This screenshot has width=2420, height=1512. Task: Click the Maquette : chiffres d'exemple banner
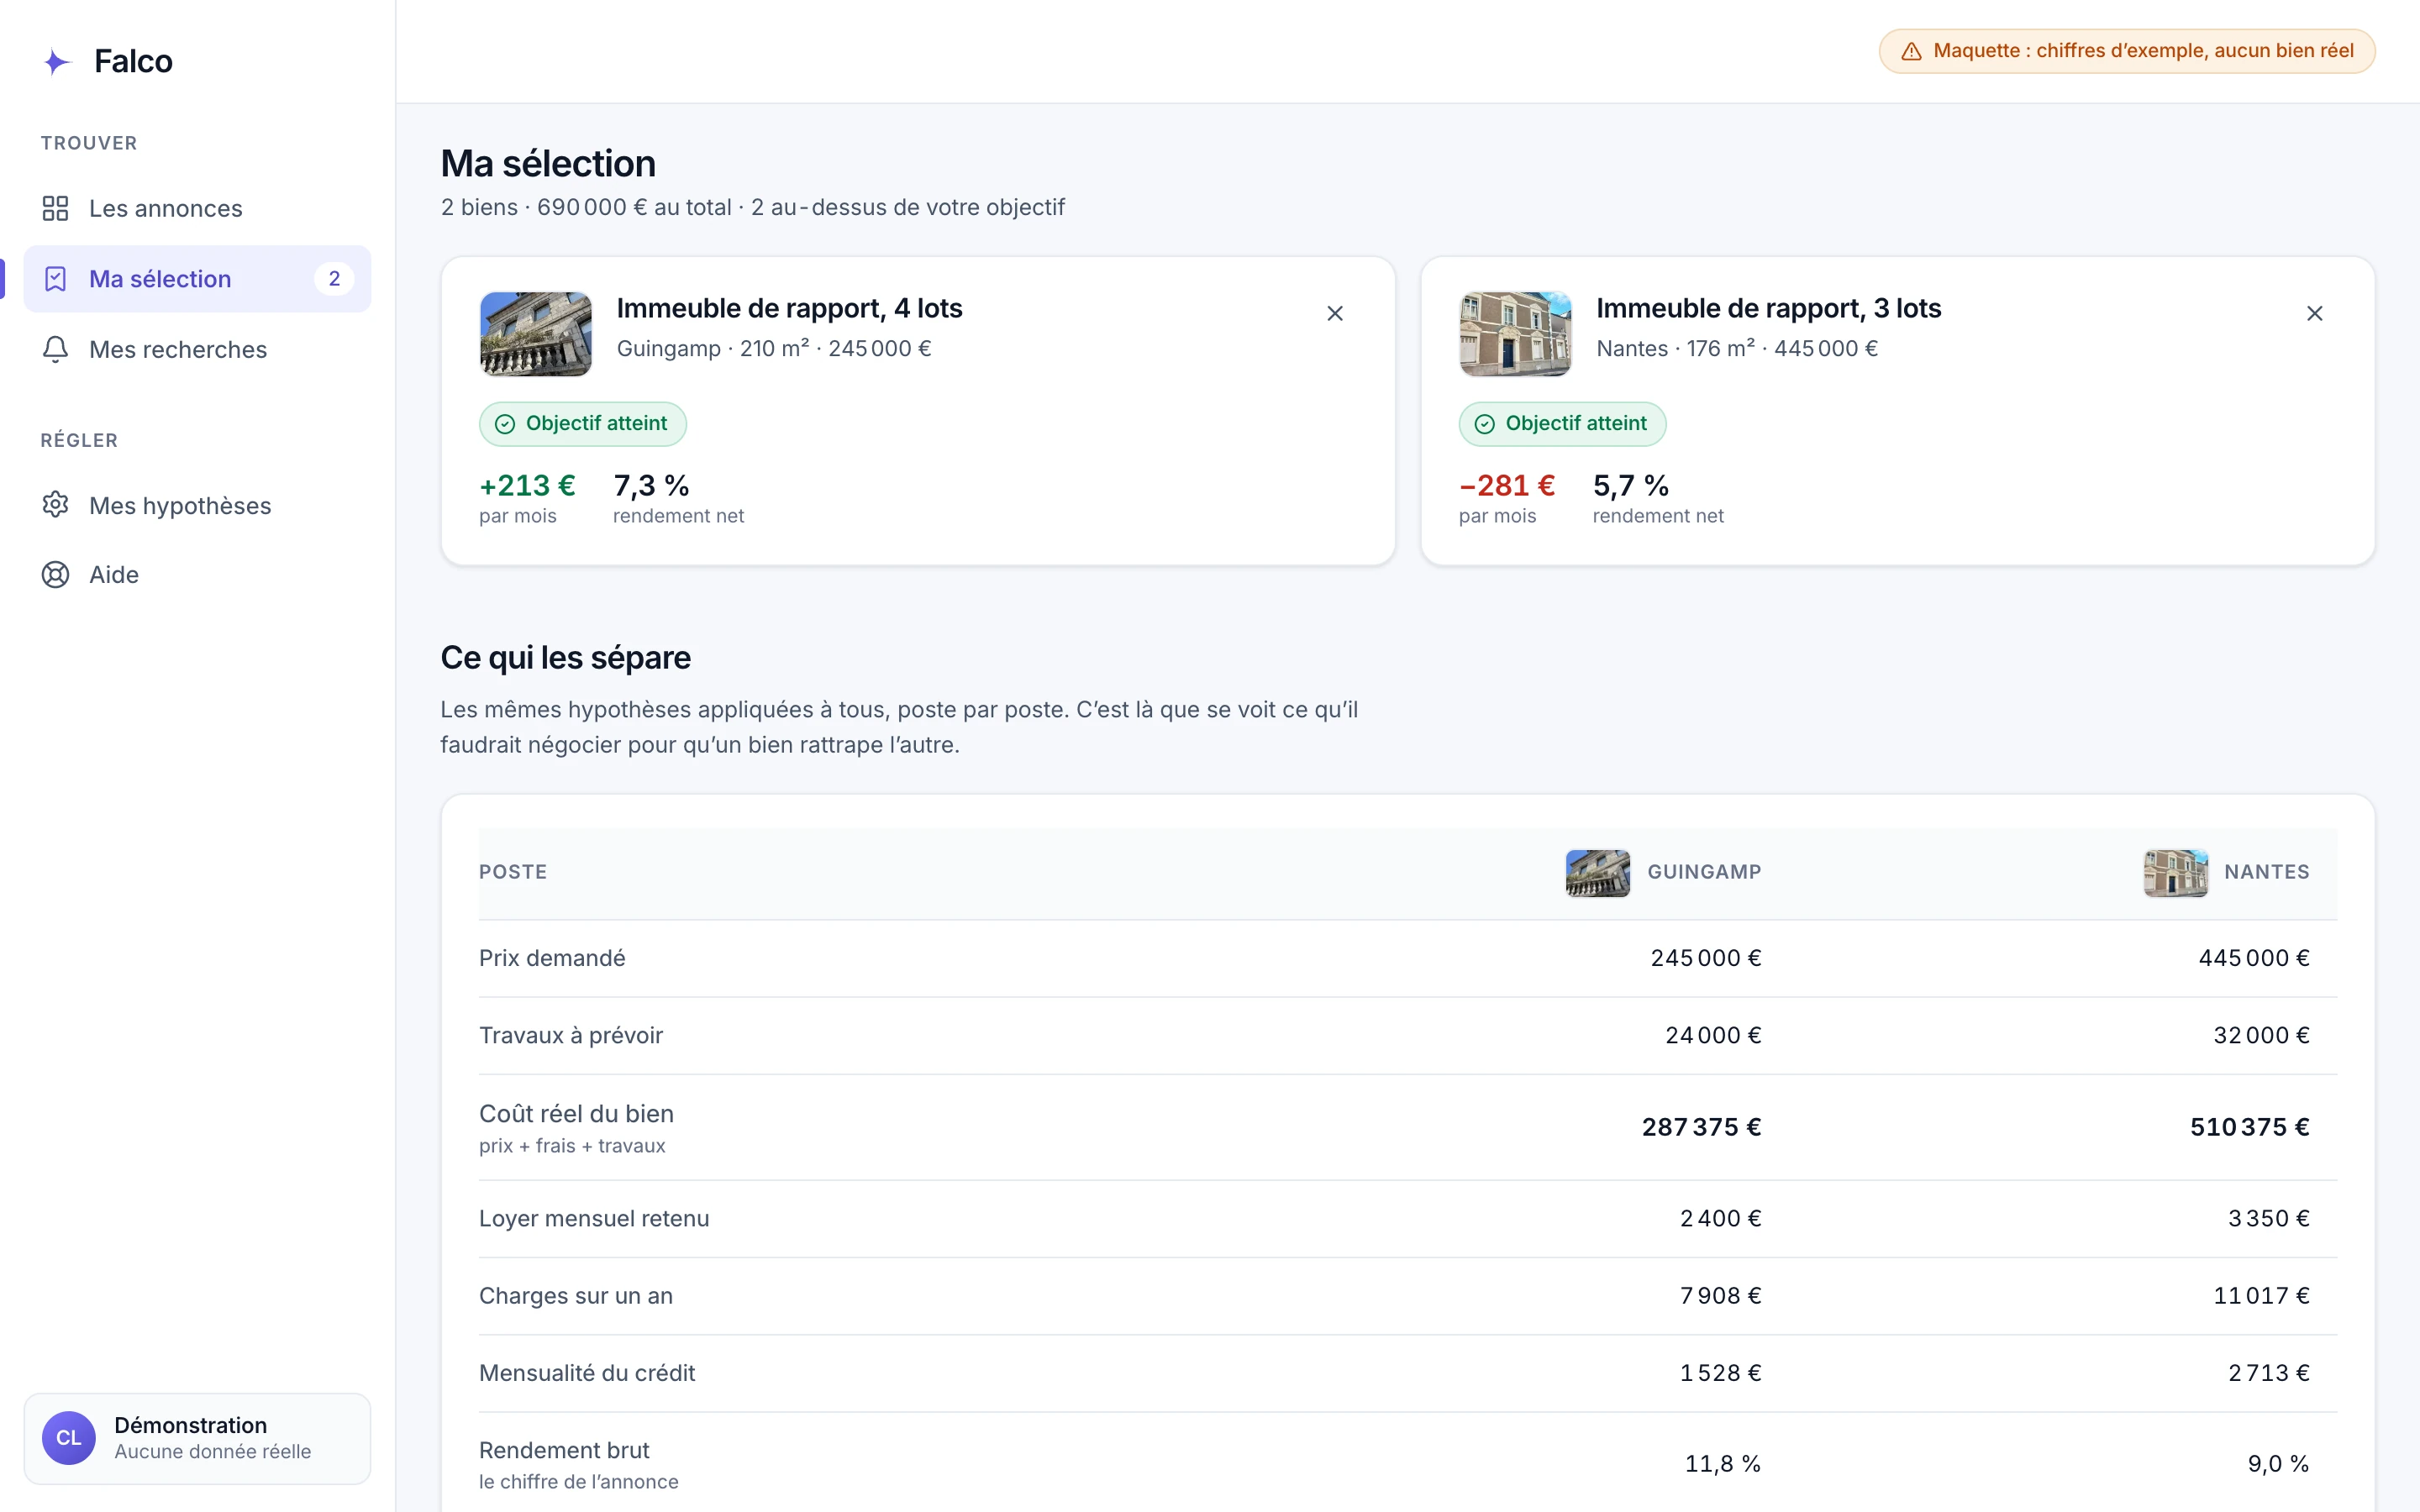(x=2127, y=51)
